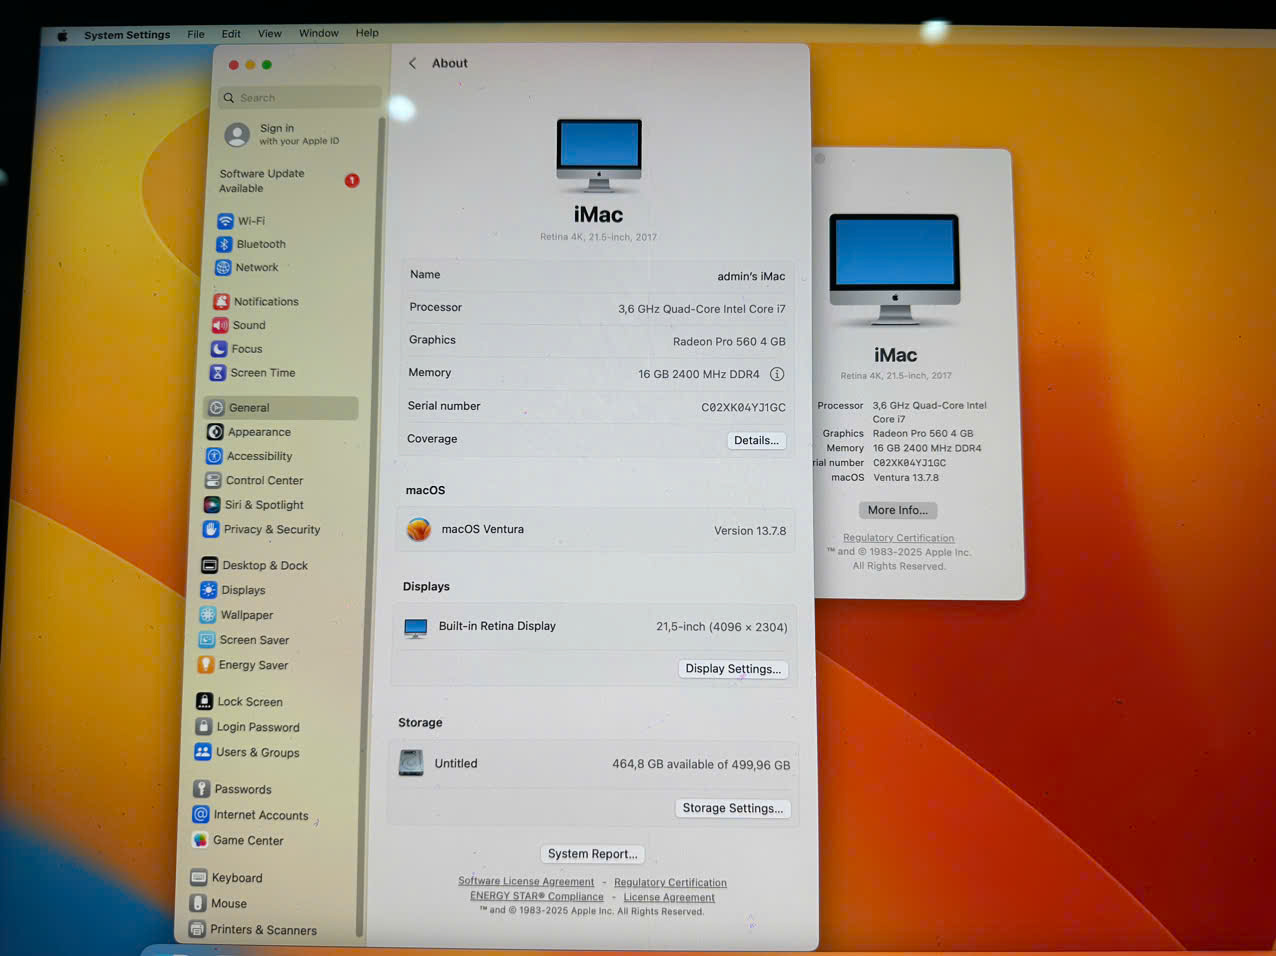Open Siri & Spotlight settings

263,505
